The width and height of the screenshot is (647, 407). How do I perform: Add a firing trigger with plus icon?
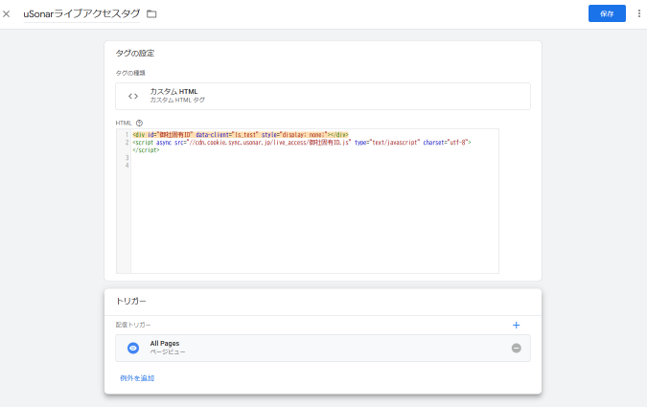coord(516,325)
